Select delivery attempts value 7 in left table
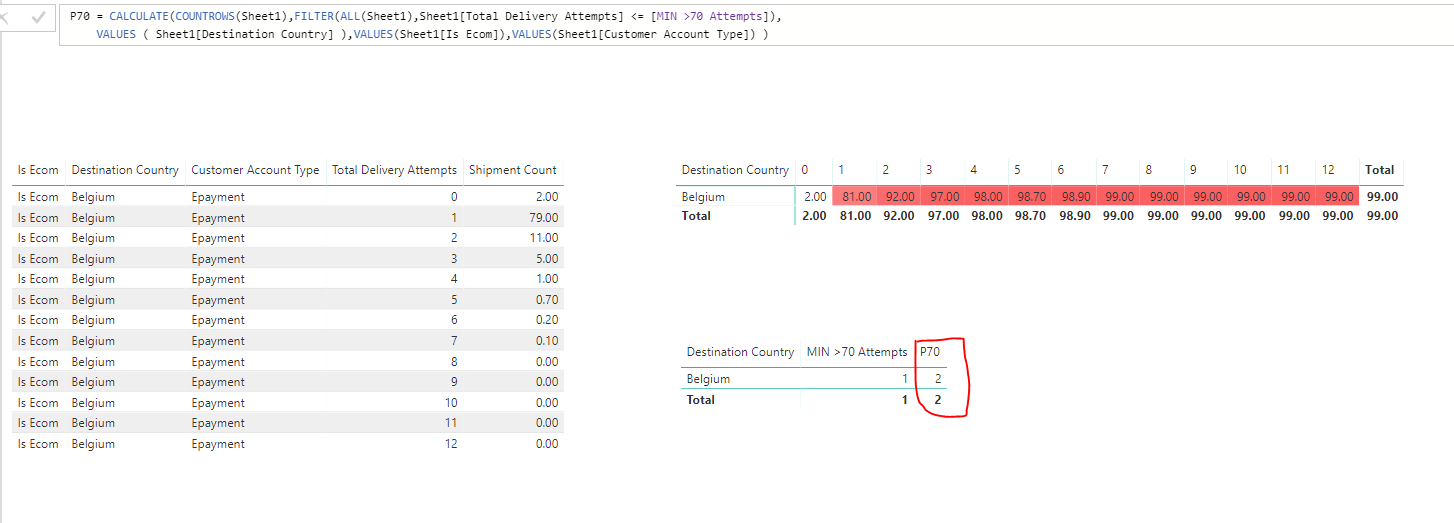 click(454, 341)
